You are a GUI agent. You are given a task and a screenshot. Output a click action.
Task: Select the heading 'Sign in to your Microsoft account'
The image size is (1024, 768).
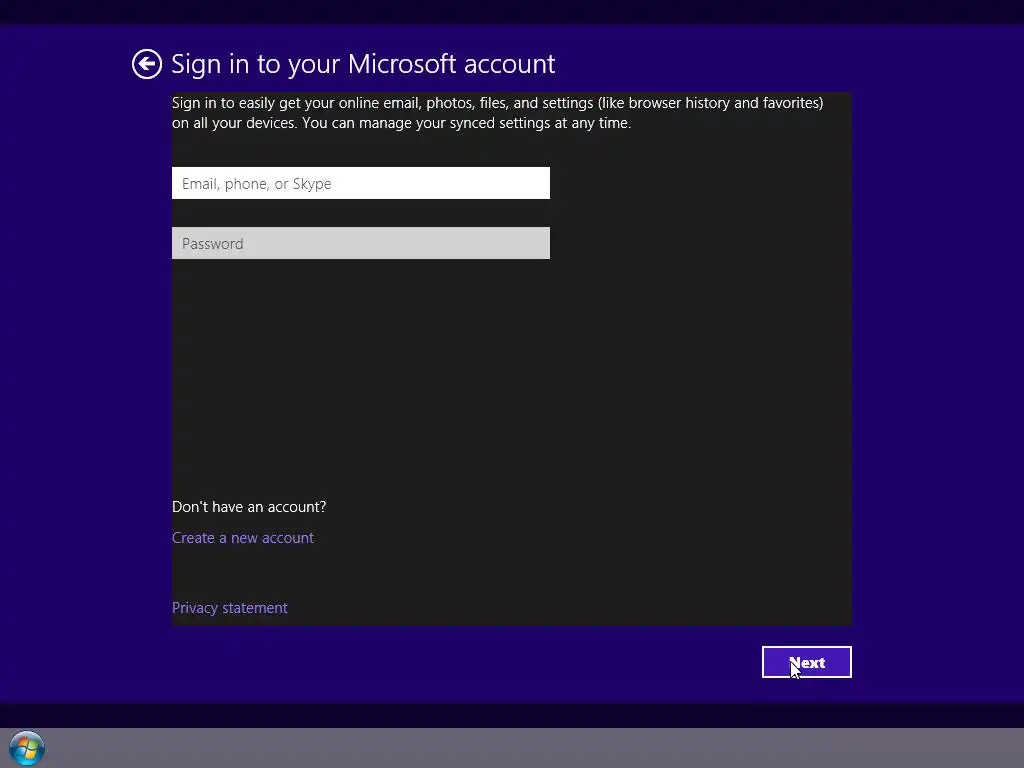(x=363, y=64)
